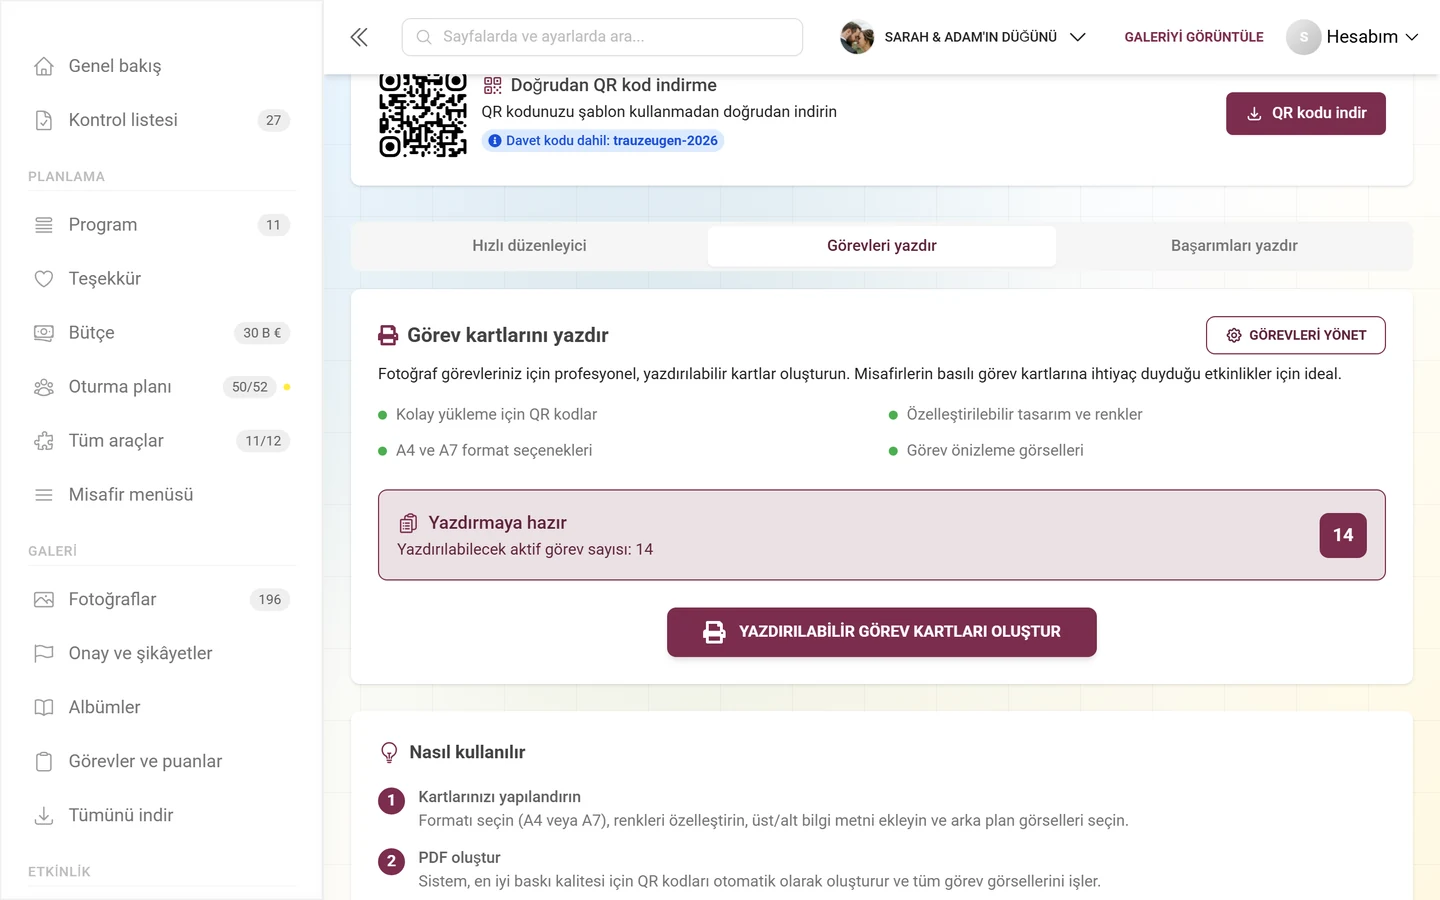Download the QR code with QR kodu indir

(1306, 114)
